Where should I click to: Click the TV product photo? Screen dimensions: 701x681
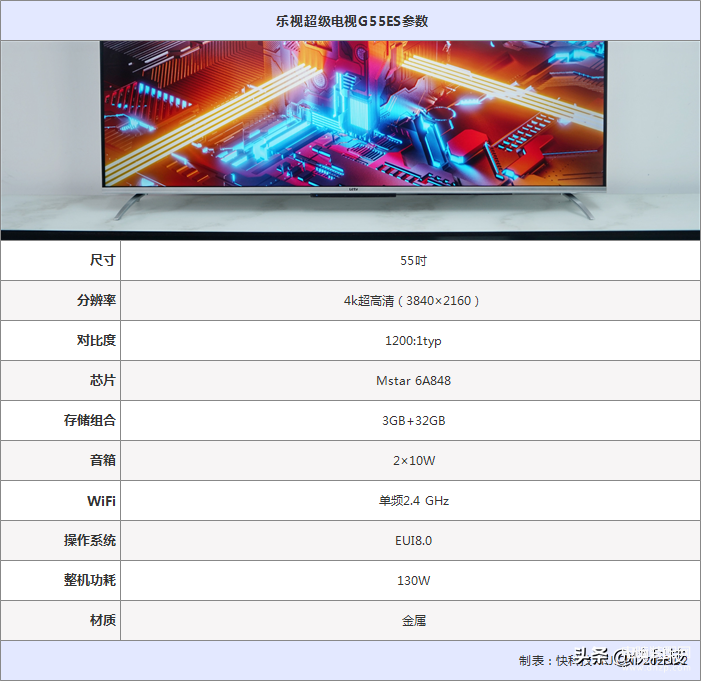point(350,140)
